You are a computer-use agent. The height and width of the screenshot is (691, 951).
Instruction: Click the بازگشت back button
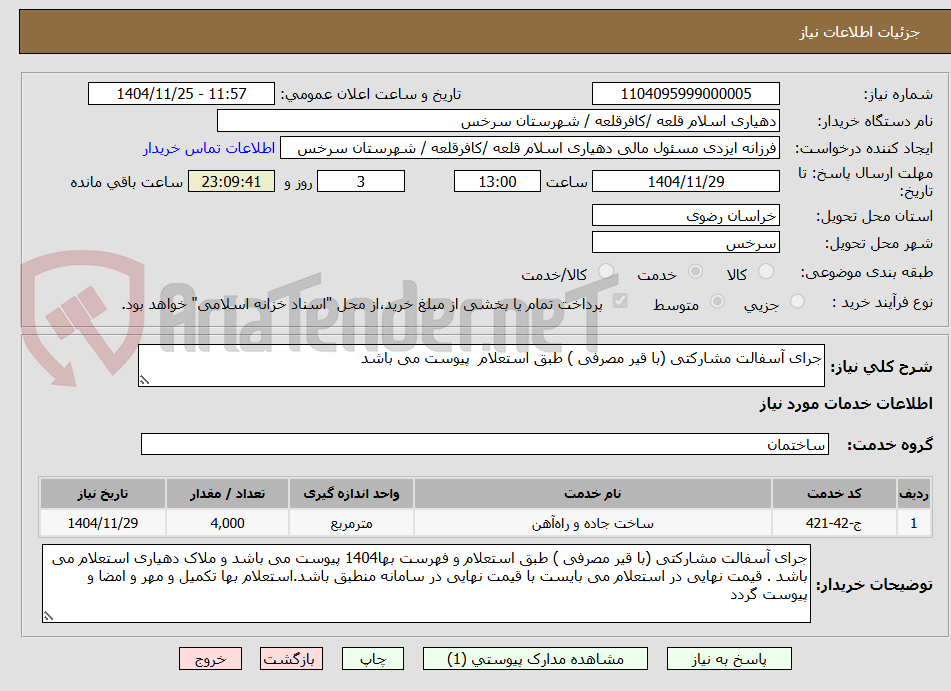pos(291,659)
